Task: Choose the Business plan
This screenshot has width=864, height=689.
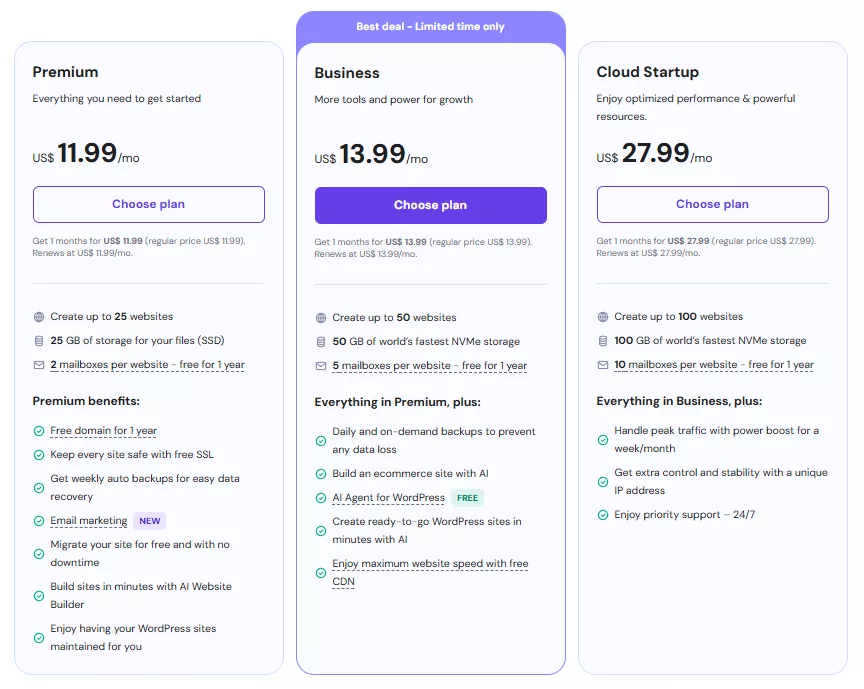Action: click(x=431, y=205)
